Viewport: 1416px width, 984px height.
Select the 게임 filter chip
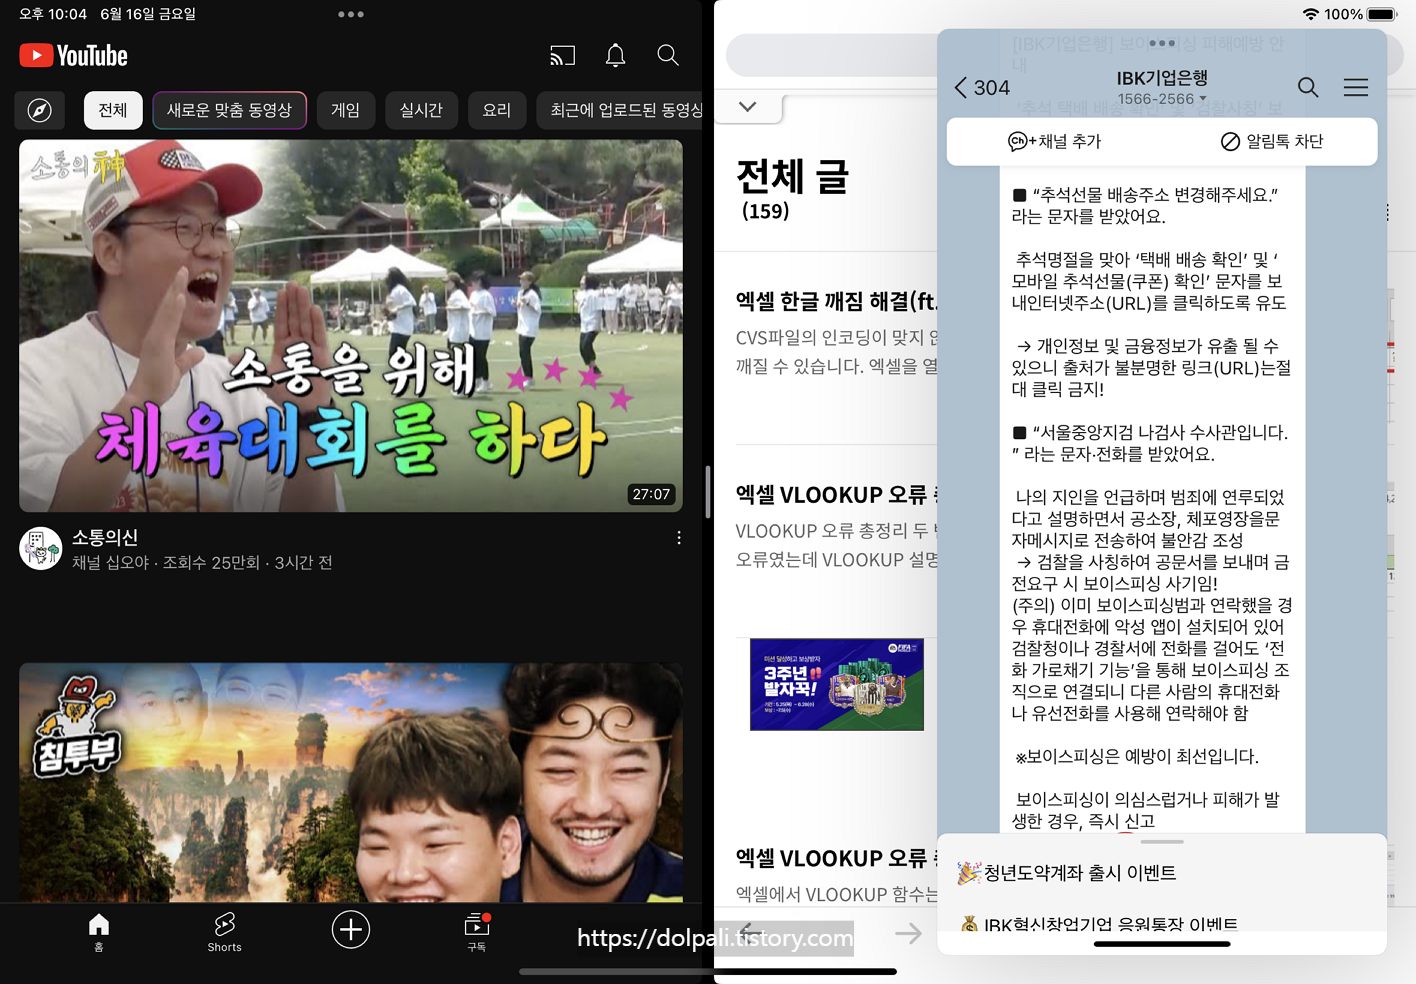tap(346, 110)
